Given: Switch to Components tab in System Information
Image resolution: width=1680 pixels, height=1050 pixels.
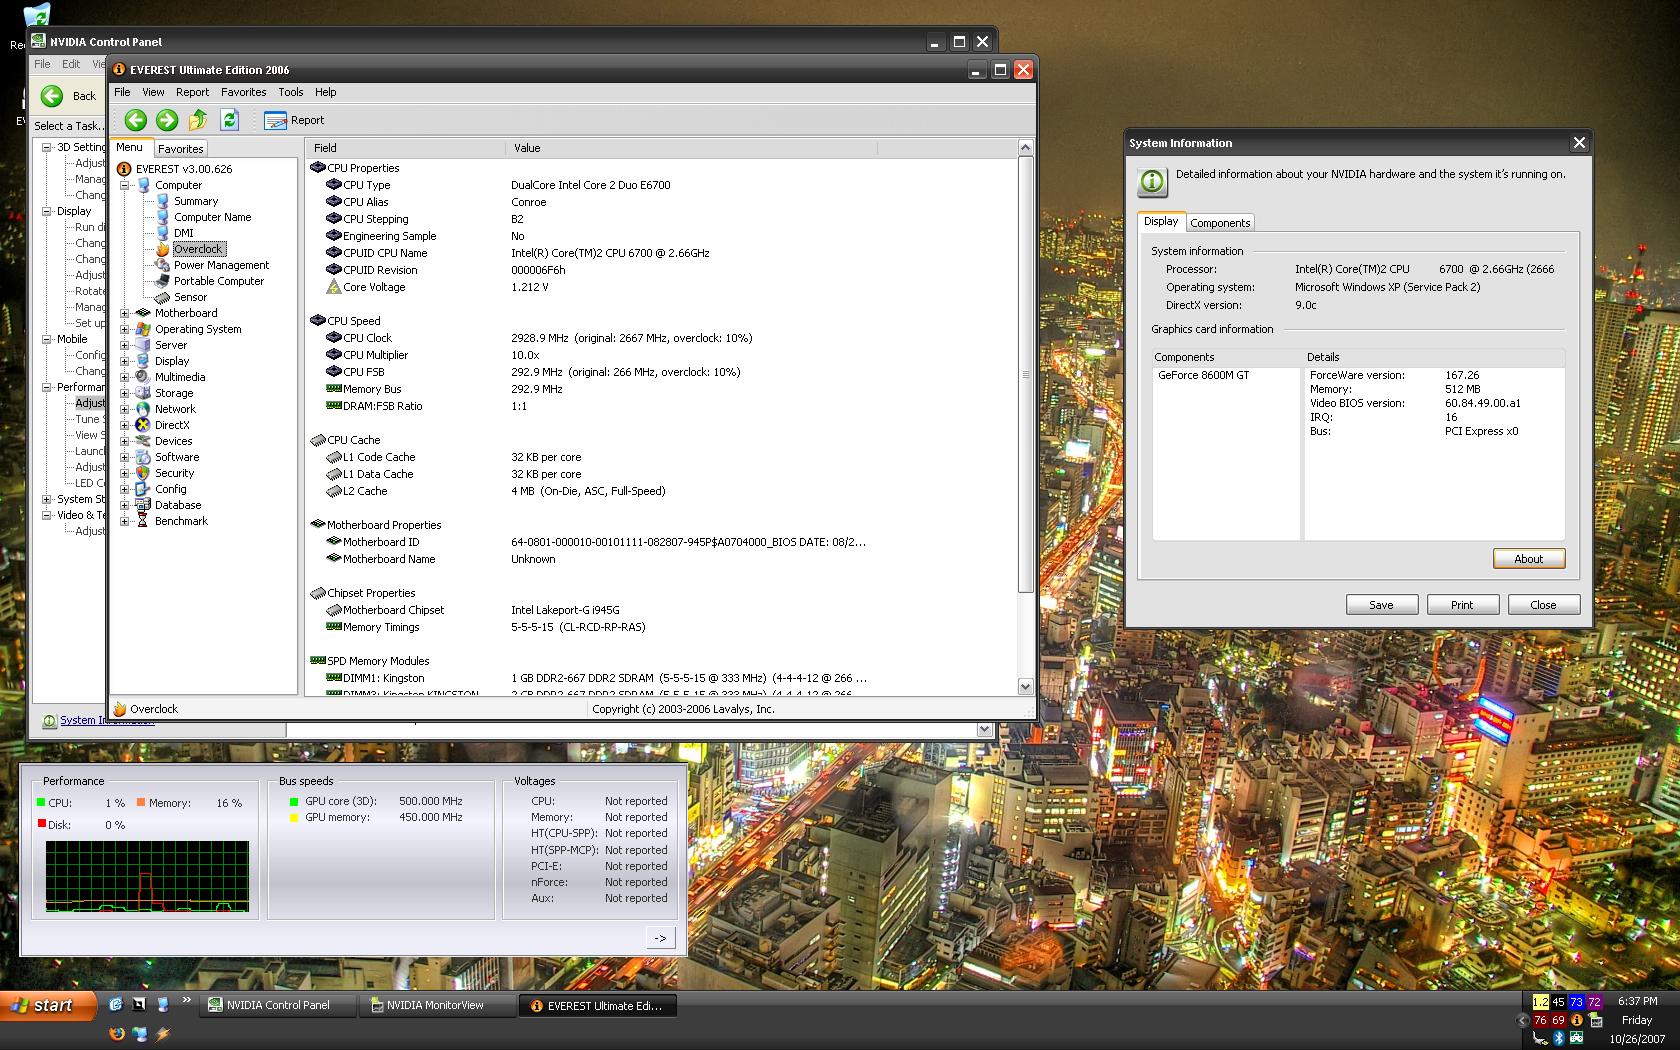Looking at the screenshot, I should [x=1220, y=223].
